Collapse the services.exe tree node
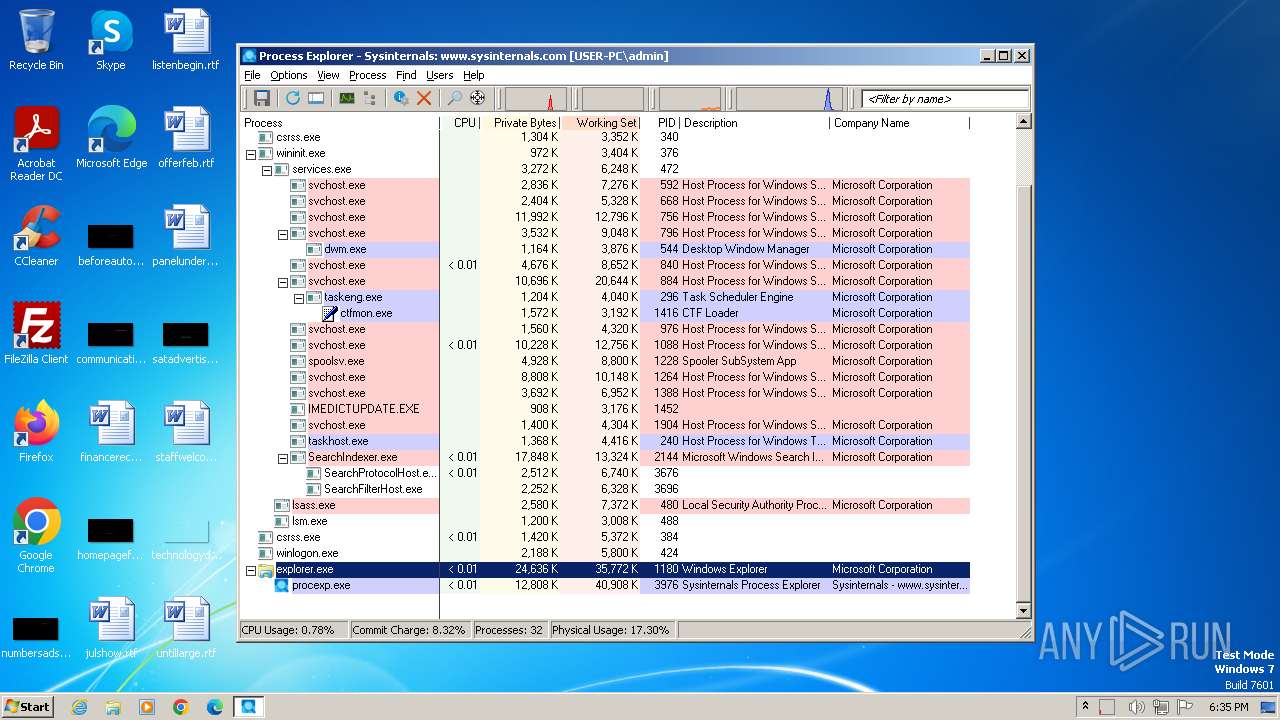The height and width of the screenshot is (720, 1280). [x=267, y=170]
